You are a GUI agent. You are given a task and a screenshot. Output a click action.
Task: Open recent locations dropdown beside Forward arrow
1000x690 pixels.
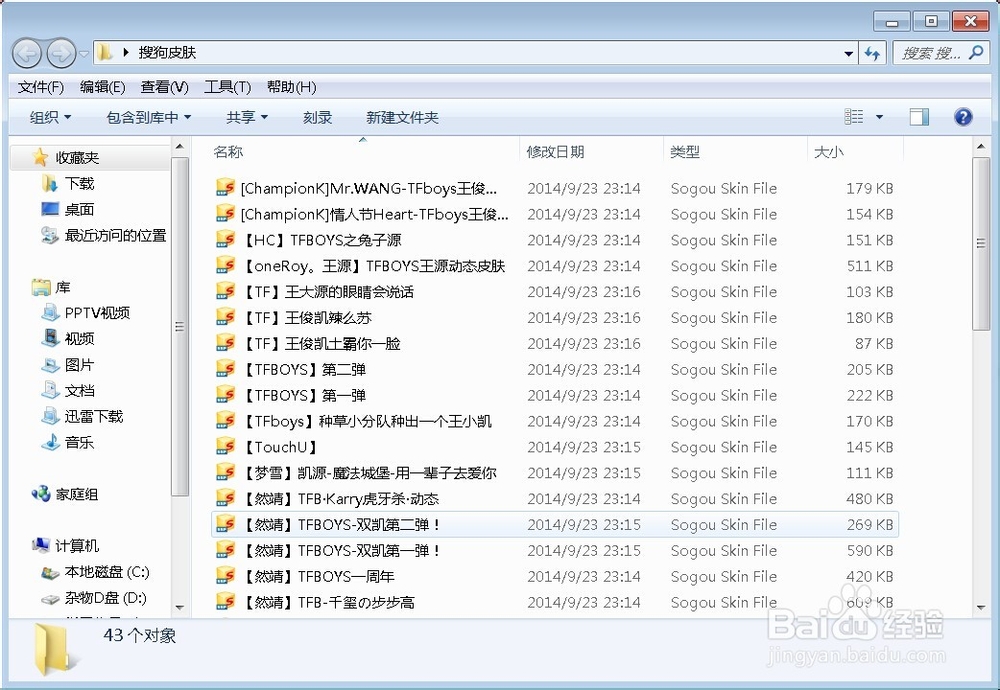[84, 54]
